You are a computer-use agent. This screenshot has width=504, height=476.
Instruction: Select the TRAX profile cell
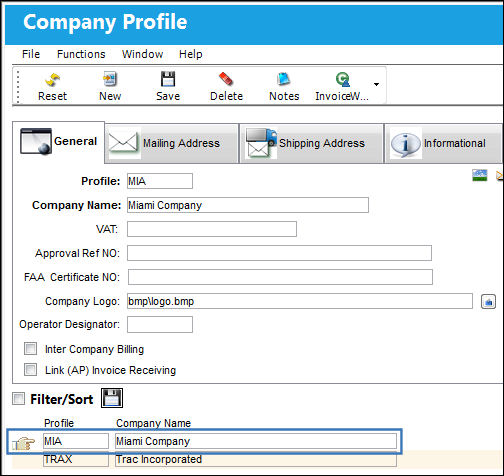point(76,459)
